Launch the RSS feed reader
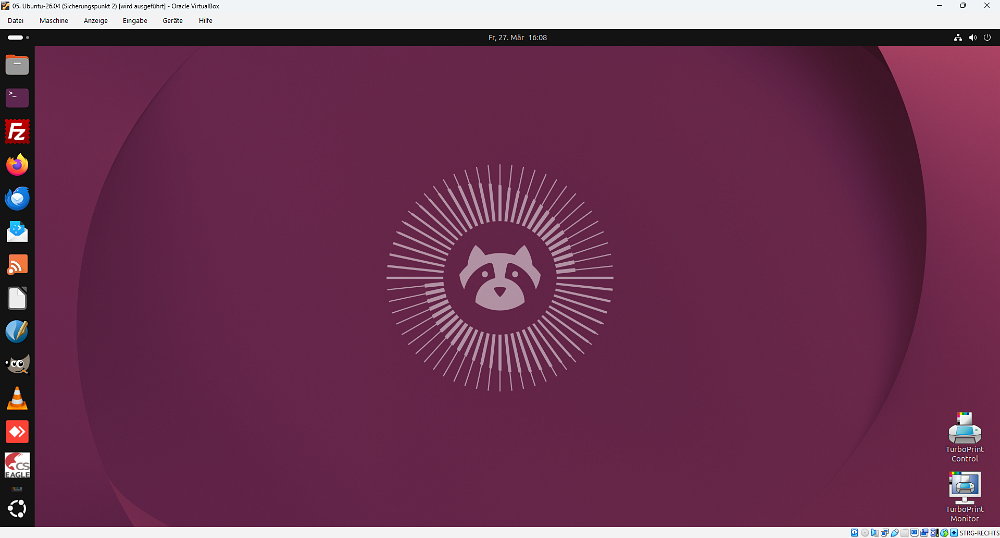This screenshot has height=538, width=1000. pyautogui.click(x=17, y=265)
